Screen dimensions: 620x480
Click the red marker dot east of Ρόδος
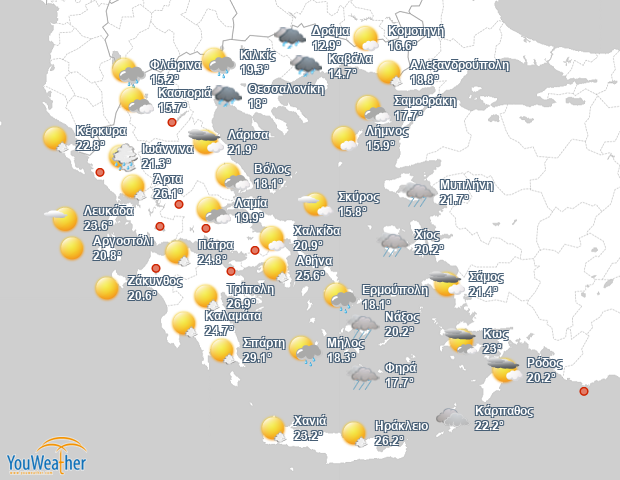[584, 391]
